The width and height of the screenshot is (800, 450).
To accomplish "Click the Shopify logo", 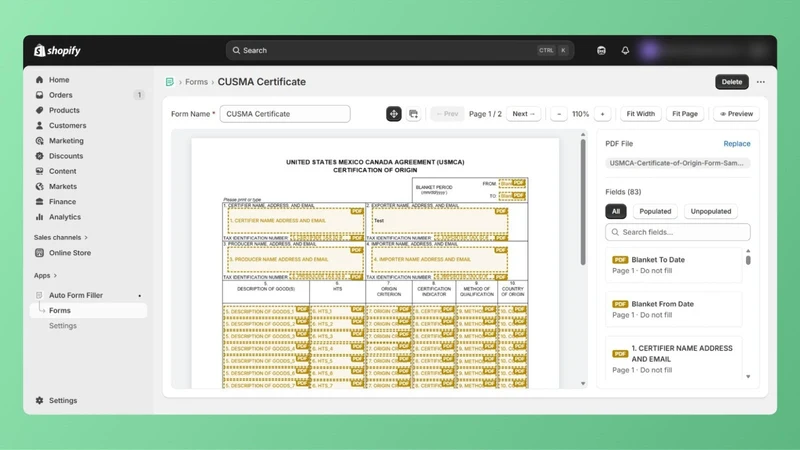I will pyautogui.click(x=57, y=51).
